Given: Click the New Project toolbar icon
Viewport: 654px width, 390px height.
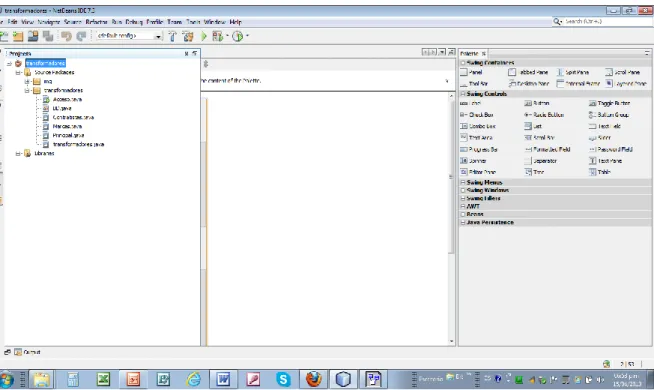Looking at the screenshot, I should point(4,37).
